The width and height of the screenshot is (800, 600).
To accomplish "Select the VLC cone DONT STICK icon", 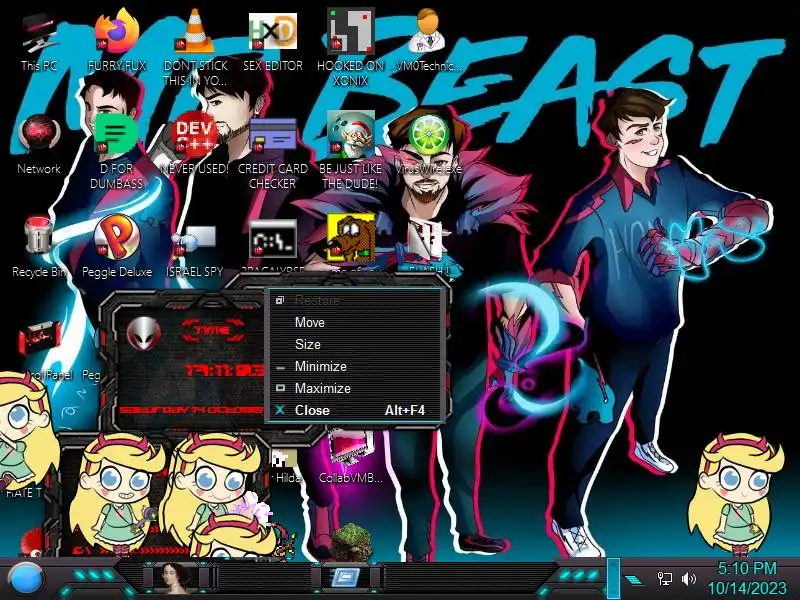I will [x=195, y=47].
